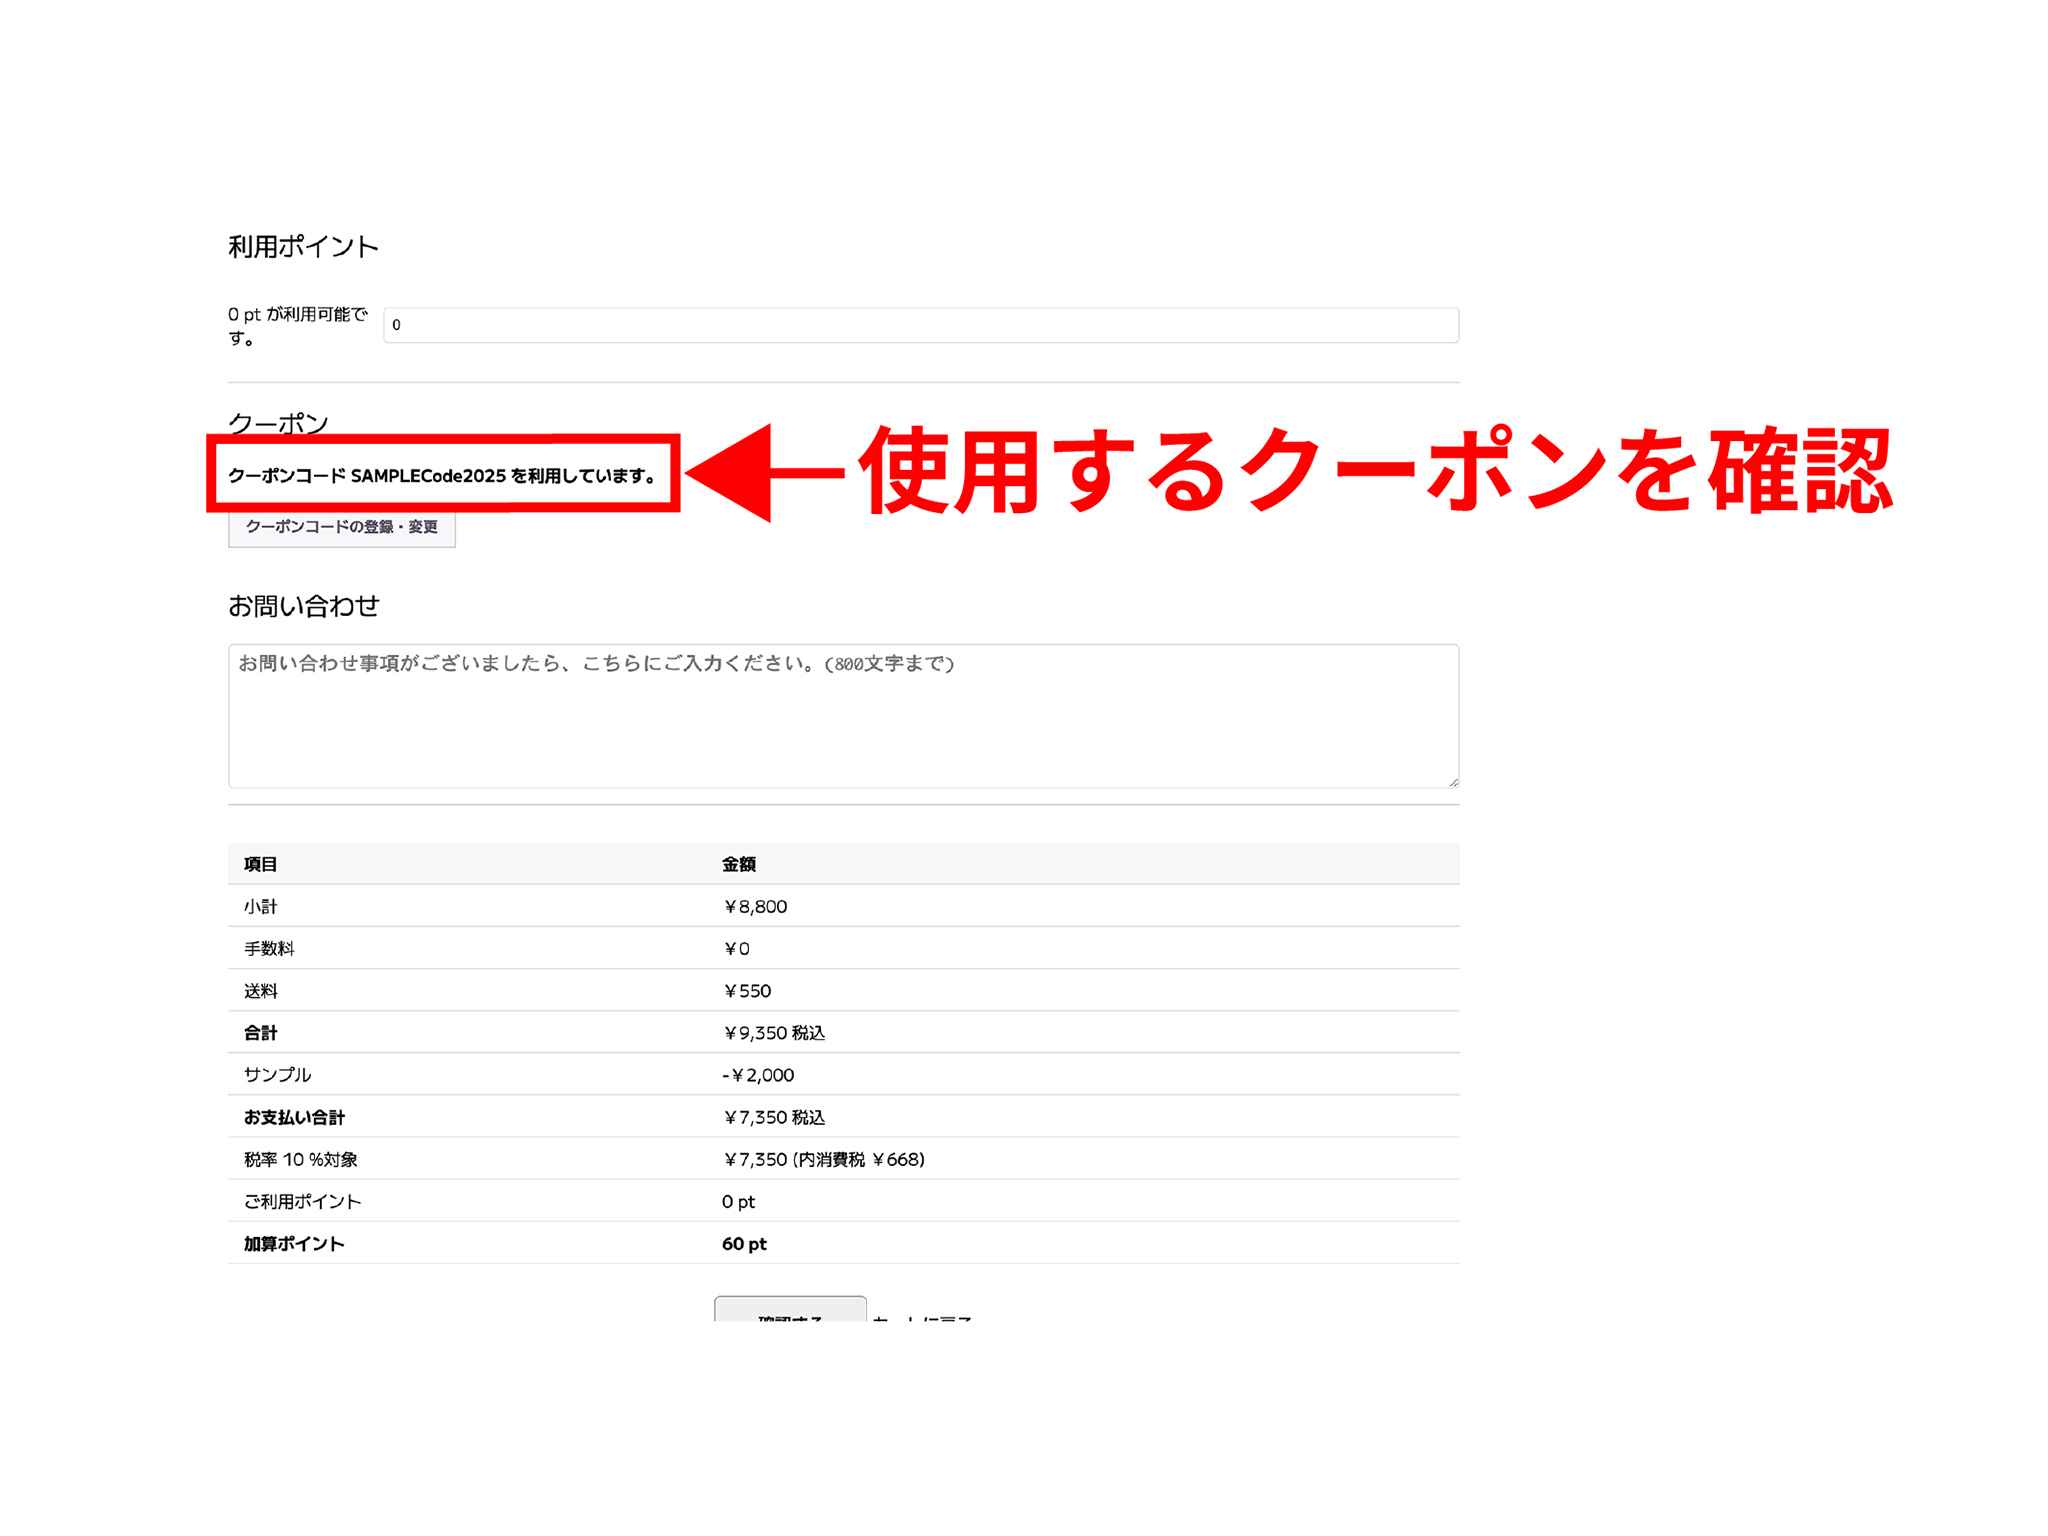Click the 利用ポイント points input field
The width and height of the screenshot is (2048, 1536).
[x=920, y=325]
